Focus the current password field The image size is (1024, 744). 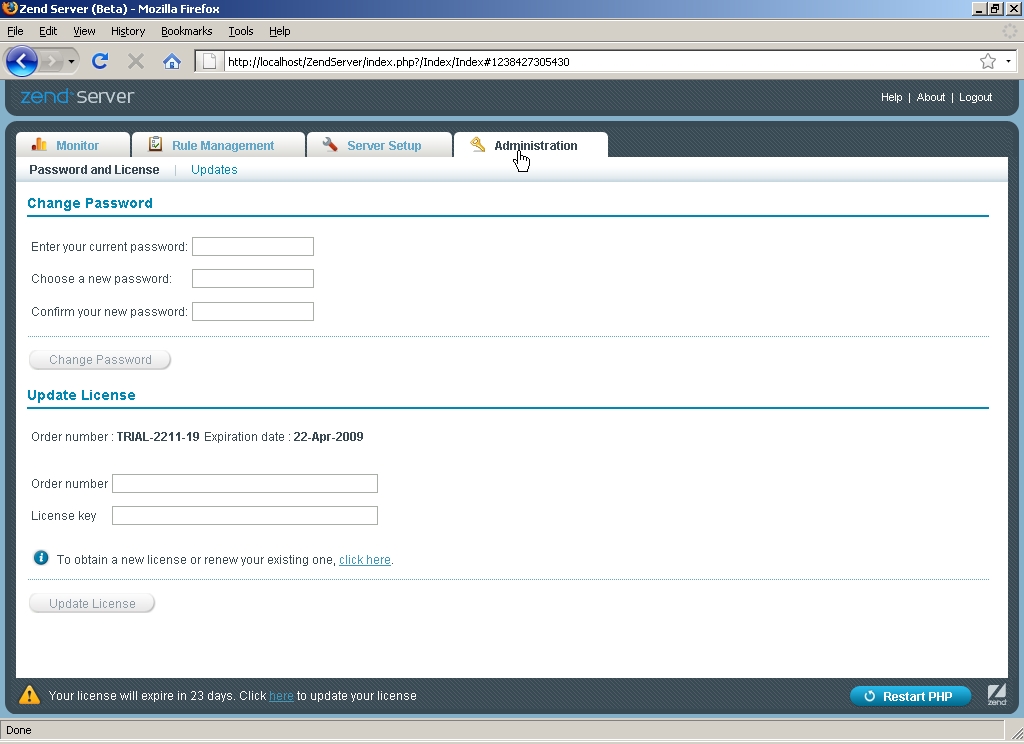point(253,246)
